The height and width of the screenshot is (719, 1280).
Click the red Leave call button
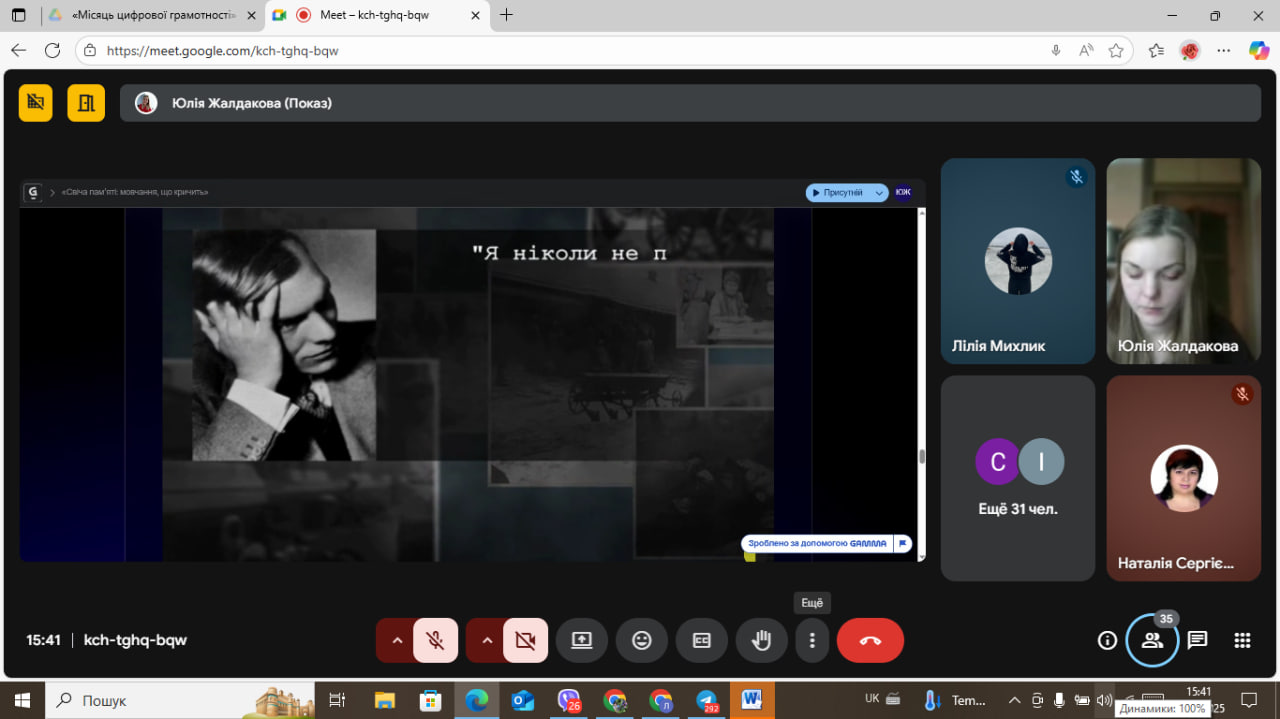870,641
